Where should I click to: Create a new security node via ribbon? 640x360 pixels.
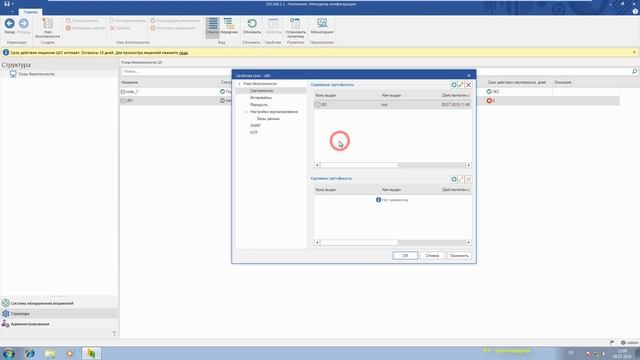pyautogui.click(x=48, y=28)
